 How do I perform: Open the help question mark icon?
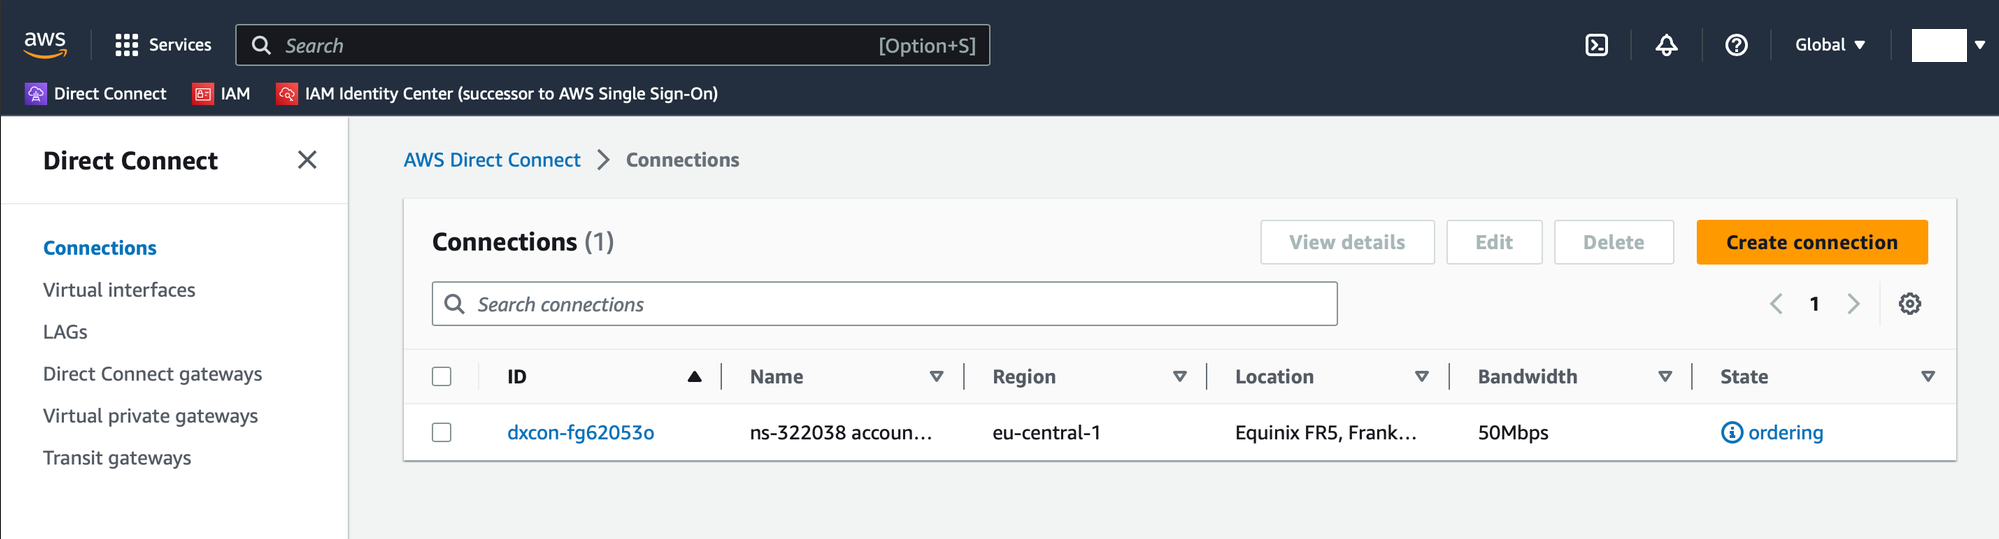1736,45
